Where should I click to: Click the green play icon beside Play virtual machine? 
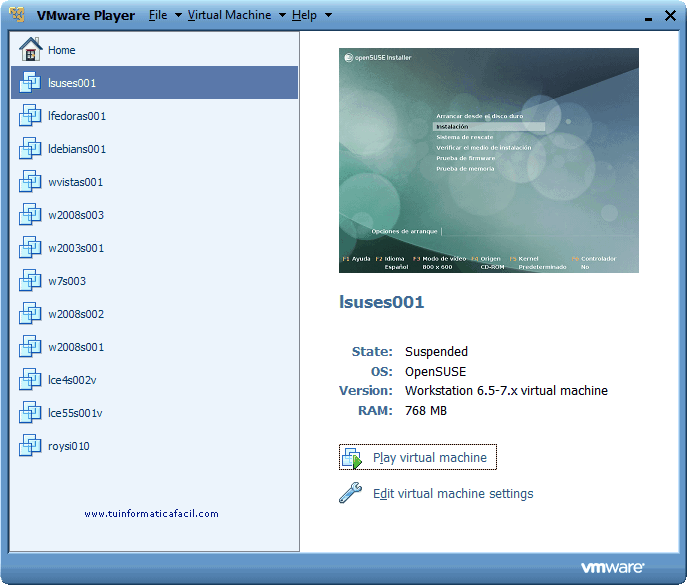(352, 458)
